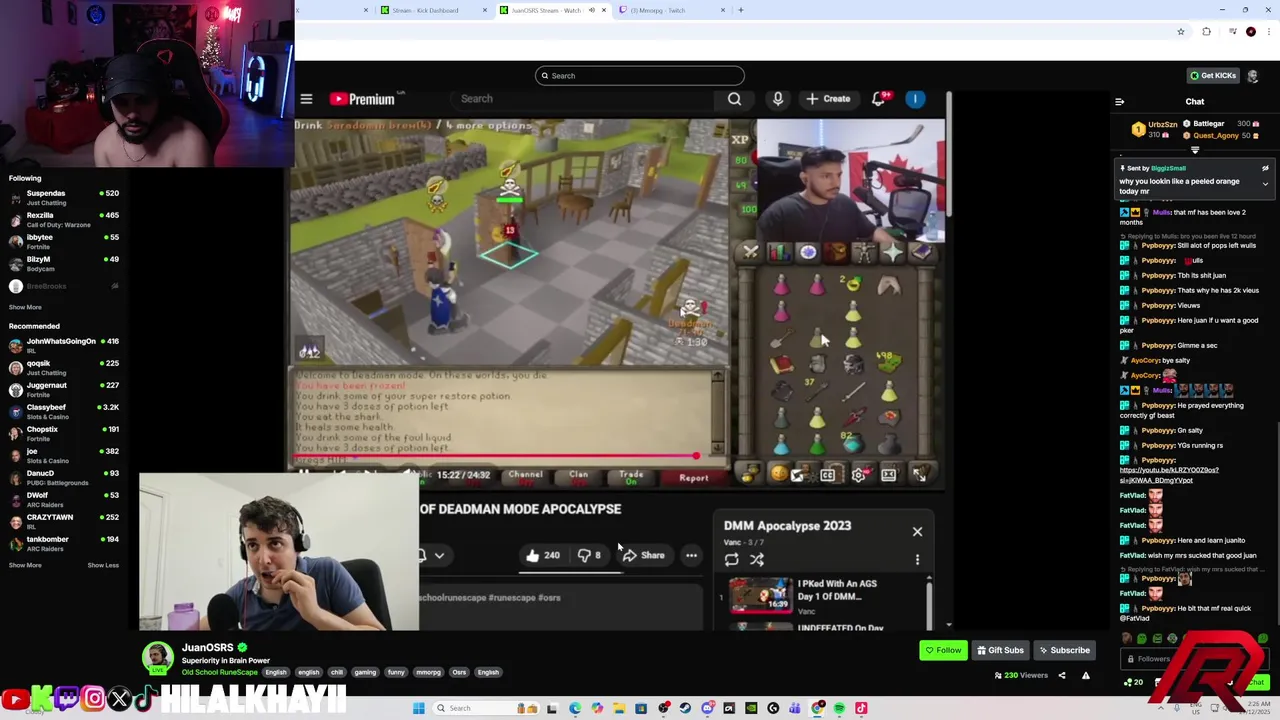Mute the JuanOSRS tab audio icon
Screen dimensions: 1280x720
click(x=591, y=10)
